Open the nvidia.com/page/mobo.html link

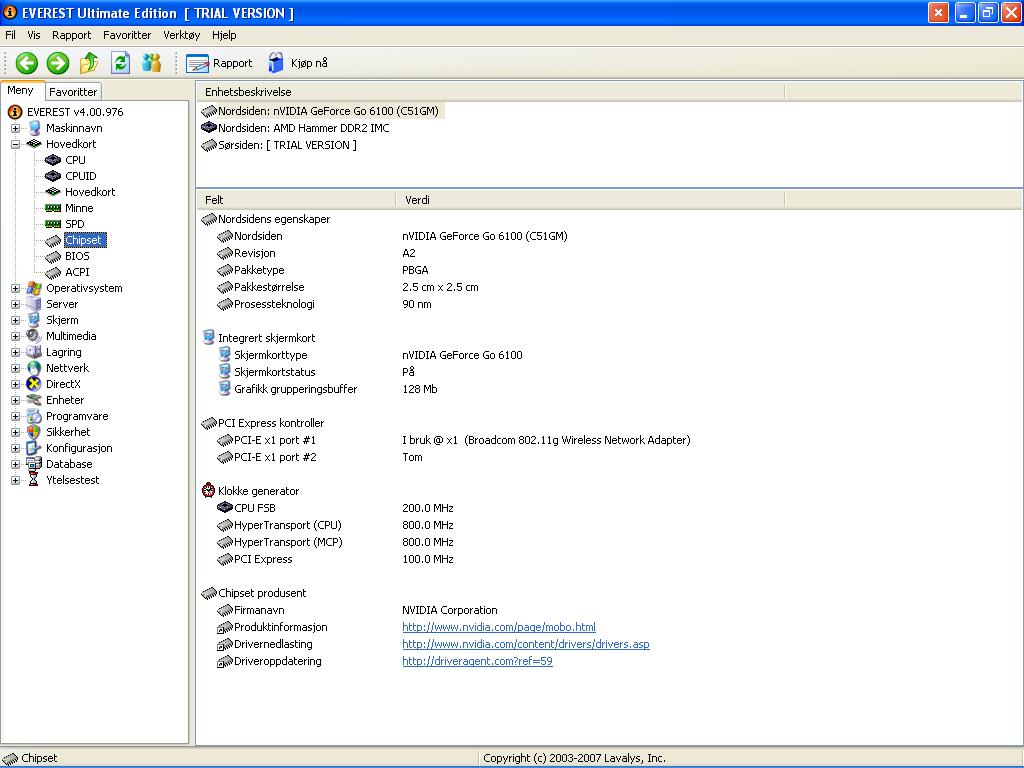(499, 627)
